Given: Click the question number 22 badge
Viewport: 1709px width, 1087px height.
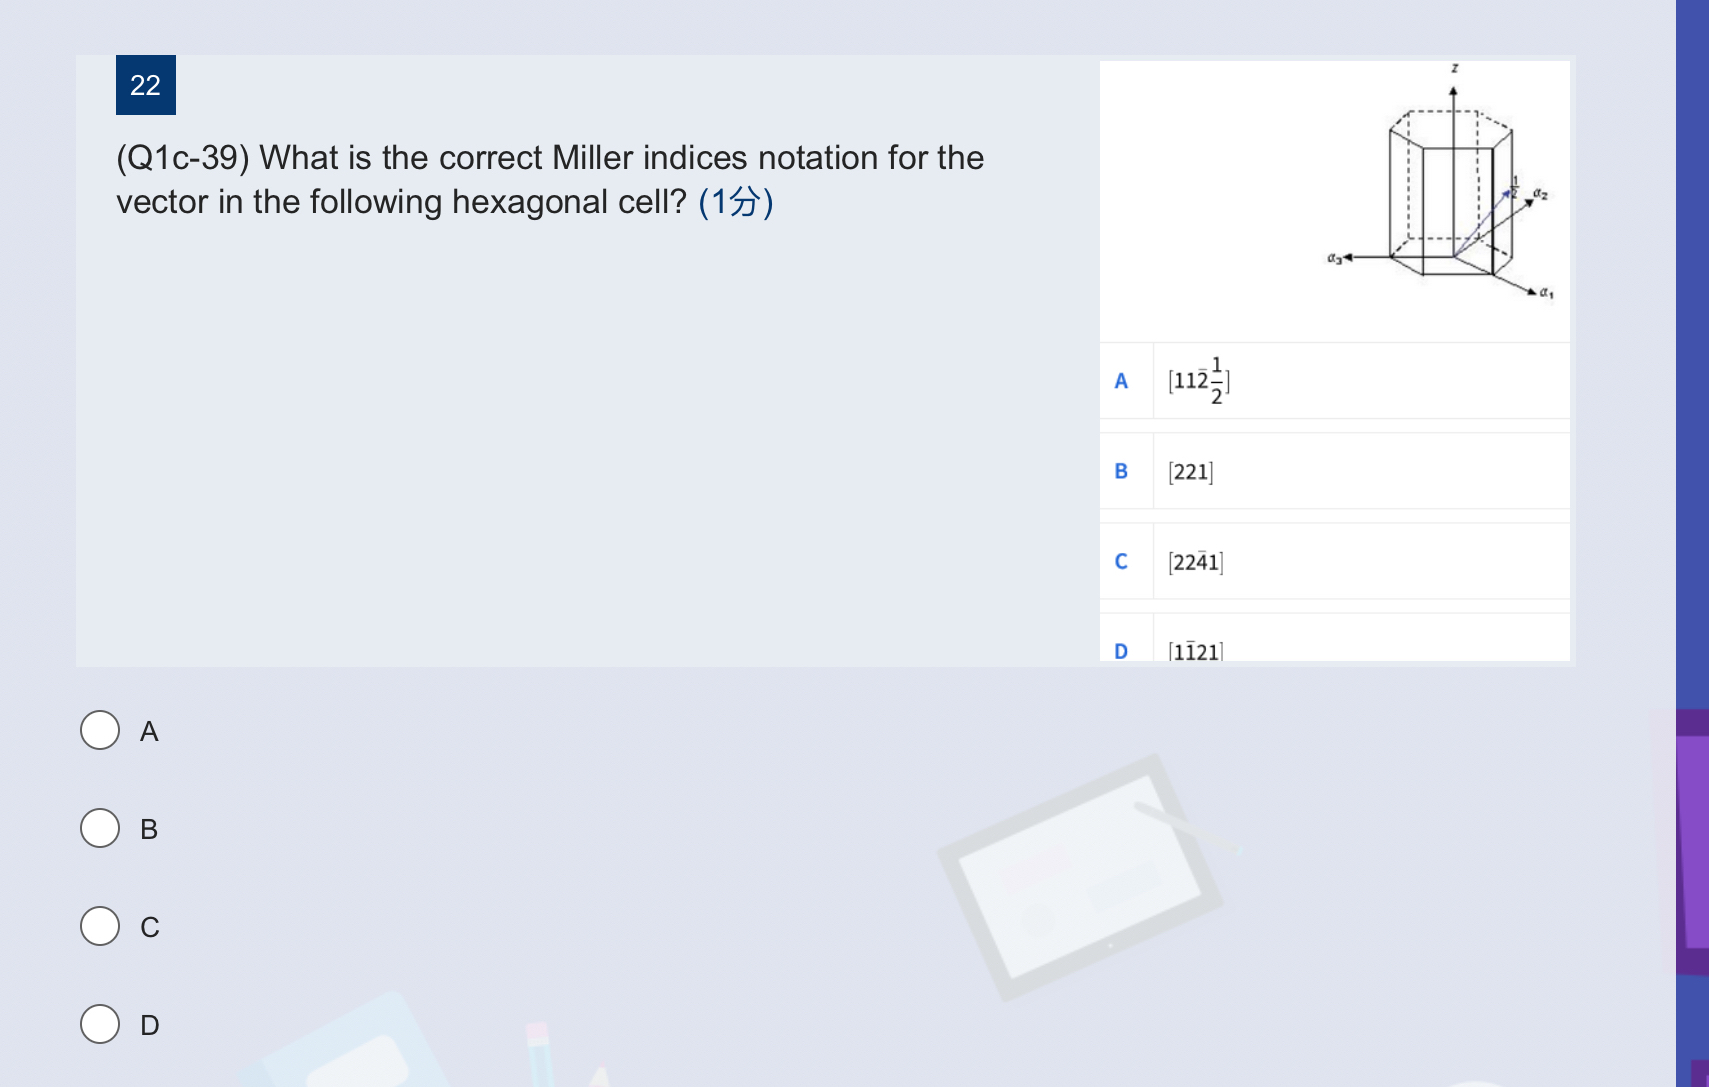Looking at the screenshot, I should click(145, 86).
